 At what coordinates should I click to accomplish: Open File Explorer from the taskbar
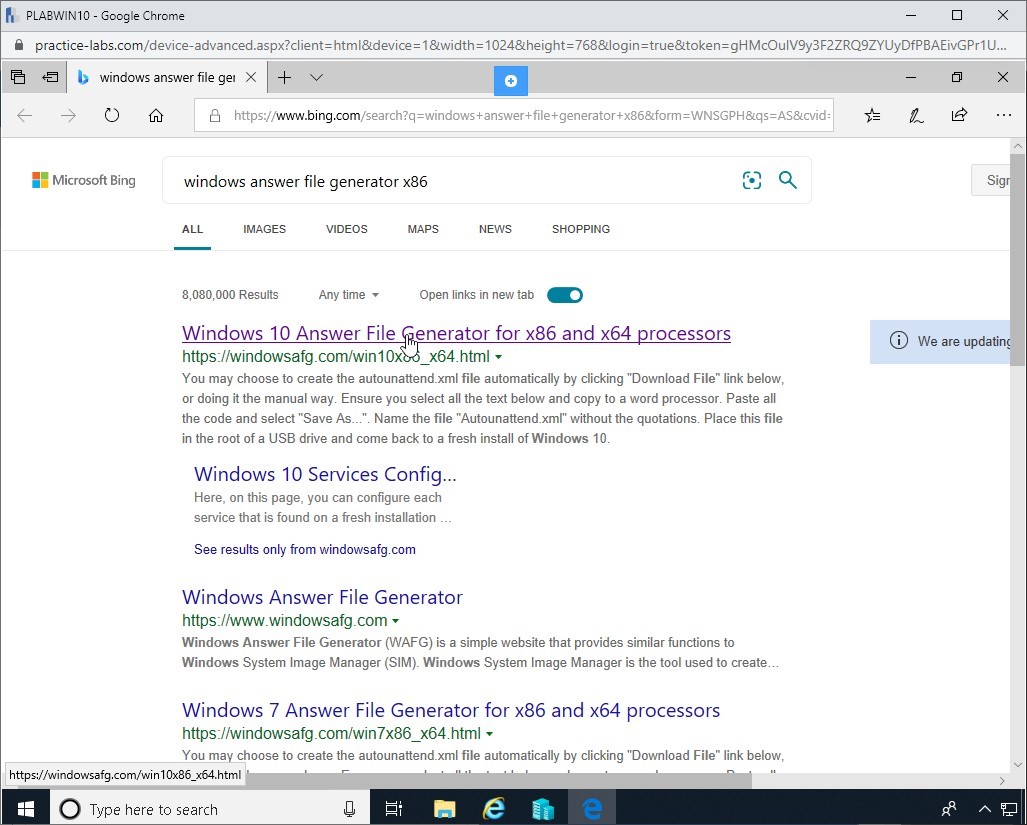coord(445,809)
